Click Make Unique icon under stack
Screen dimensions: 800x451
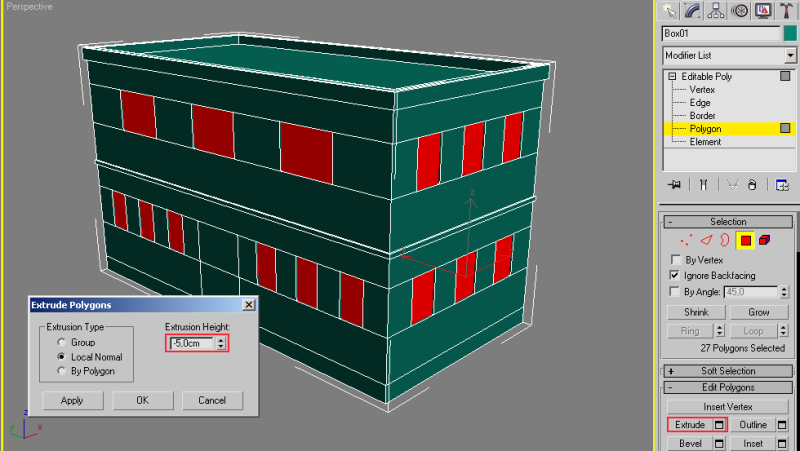pyautogui.click(x=733, y=185)
